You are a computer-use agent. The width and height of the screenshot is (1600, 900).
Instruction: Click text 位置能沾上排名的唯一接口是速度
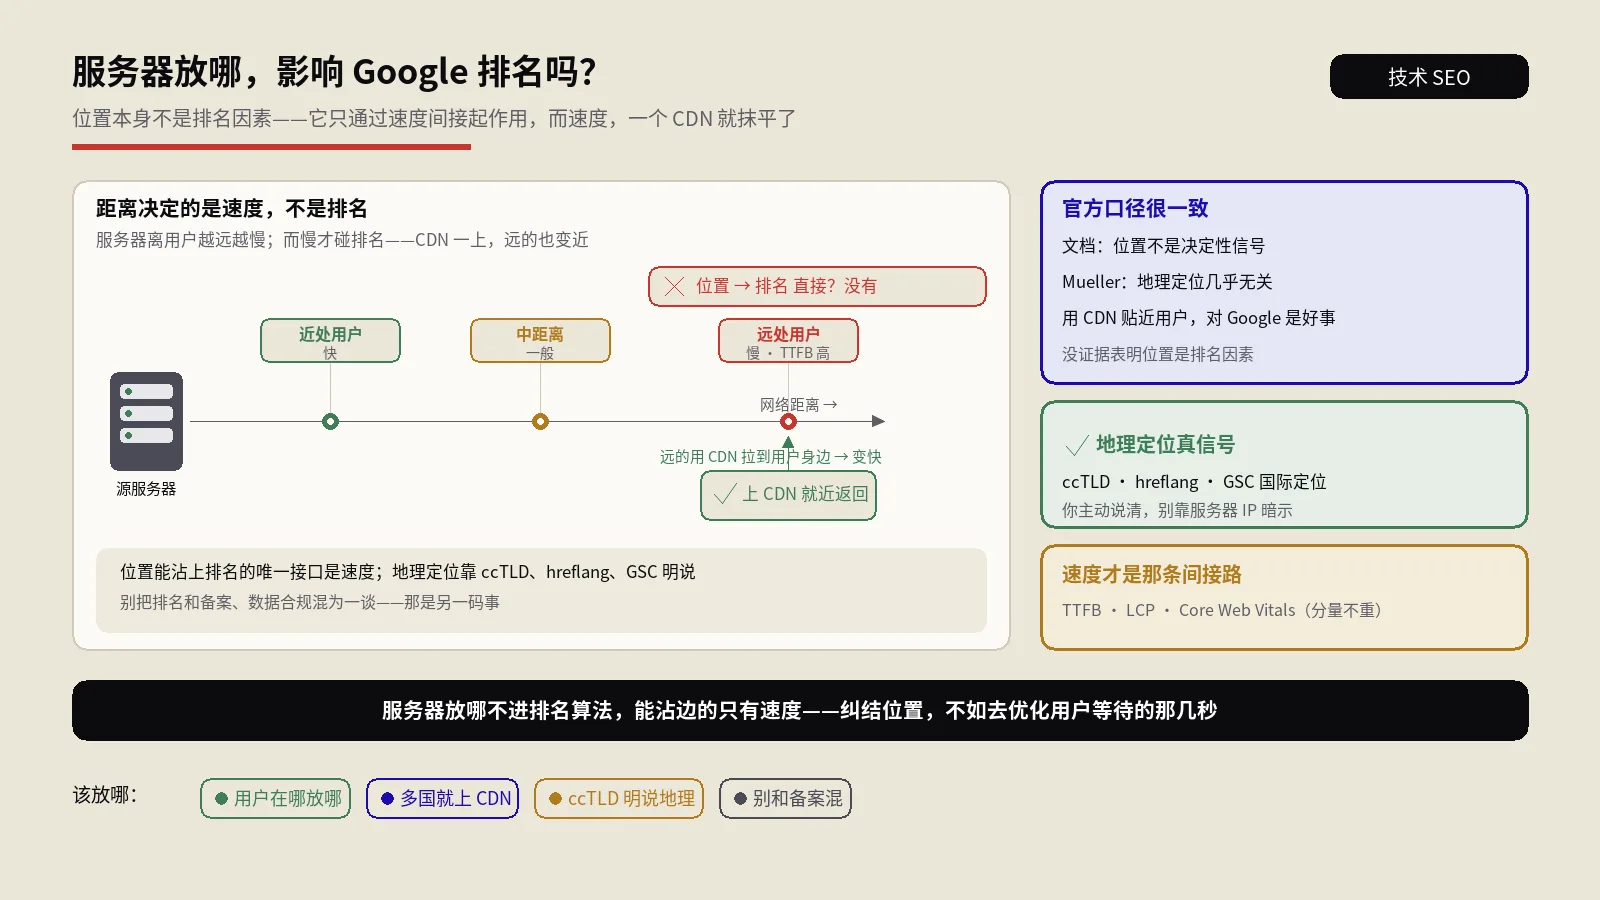coord(247,572)
